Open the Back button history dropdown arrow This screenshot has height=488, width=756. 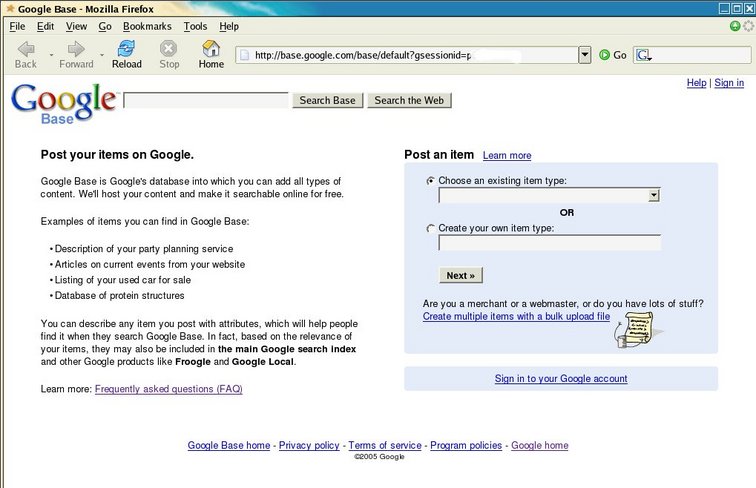coord(51,55)
